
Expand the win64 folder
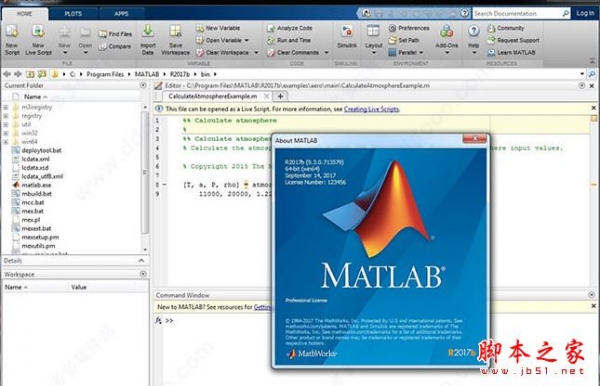6,142
